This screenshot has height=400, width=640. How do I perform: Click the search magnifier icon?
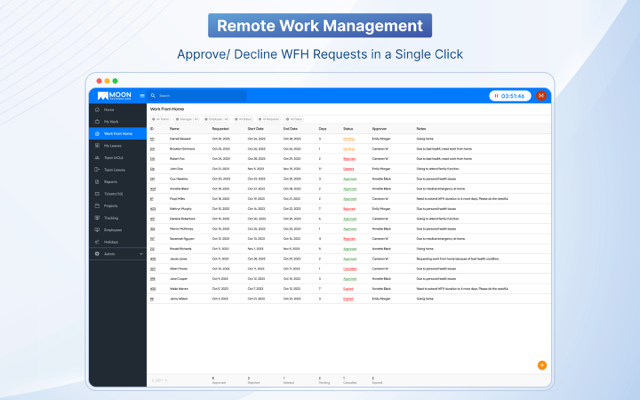[153, 96]
